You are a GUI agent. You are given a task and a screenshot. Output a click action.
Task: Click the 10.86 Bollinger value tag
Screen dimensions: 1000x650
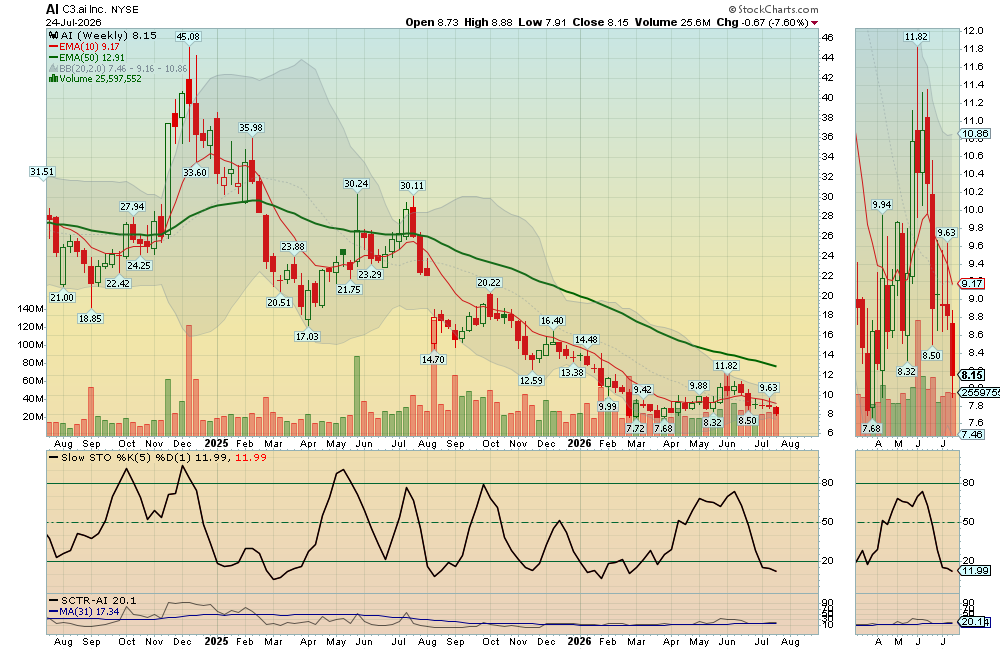point(974,134)
